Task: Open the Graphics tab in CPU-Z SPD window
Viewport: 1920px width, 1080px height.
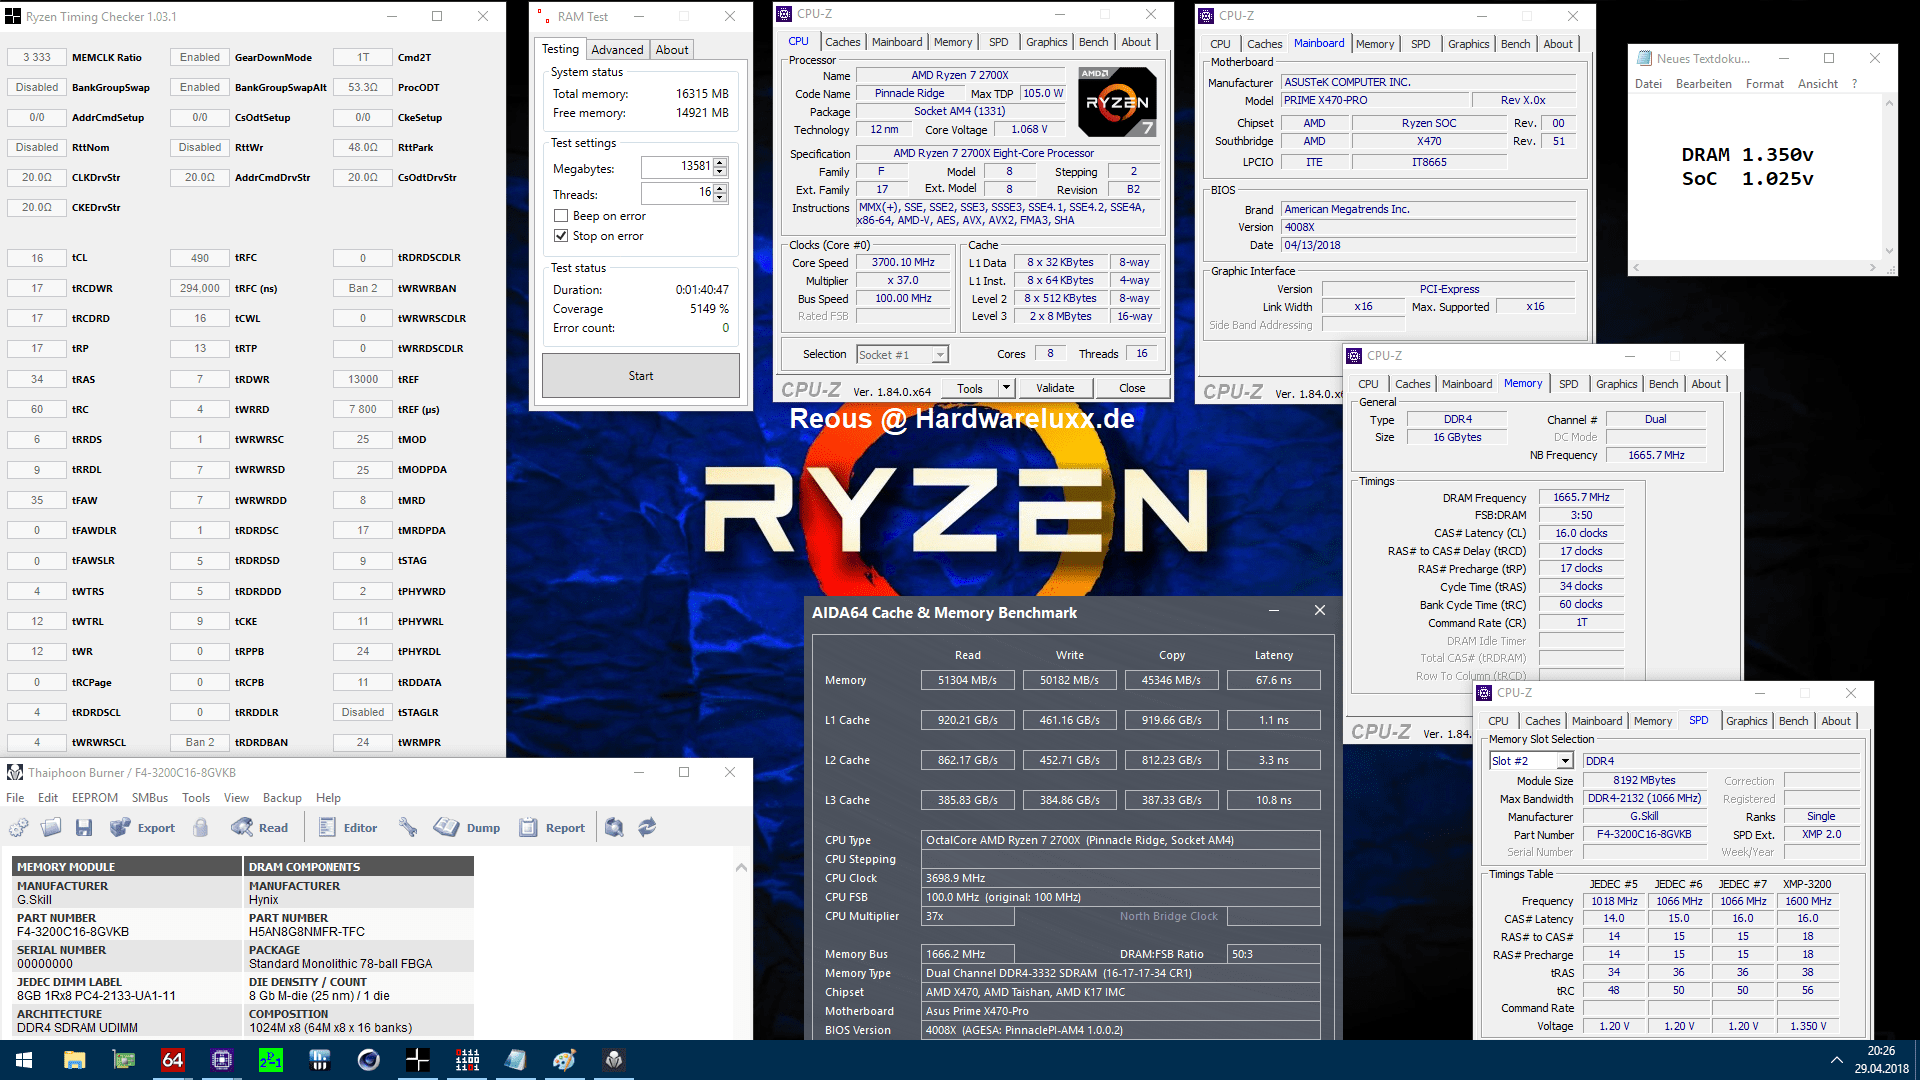Action: point(1746,721)
